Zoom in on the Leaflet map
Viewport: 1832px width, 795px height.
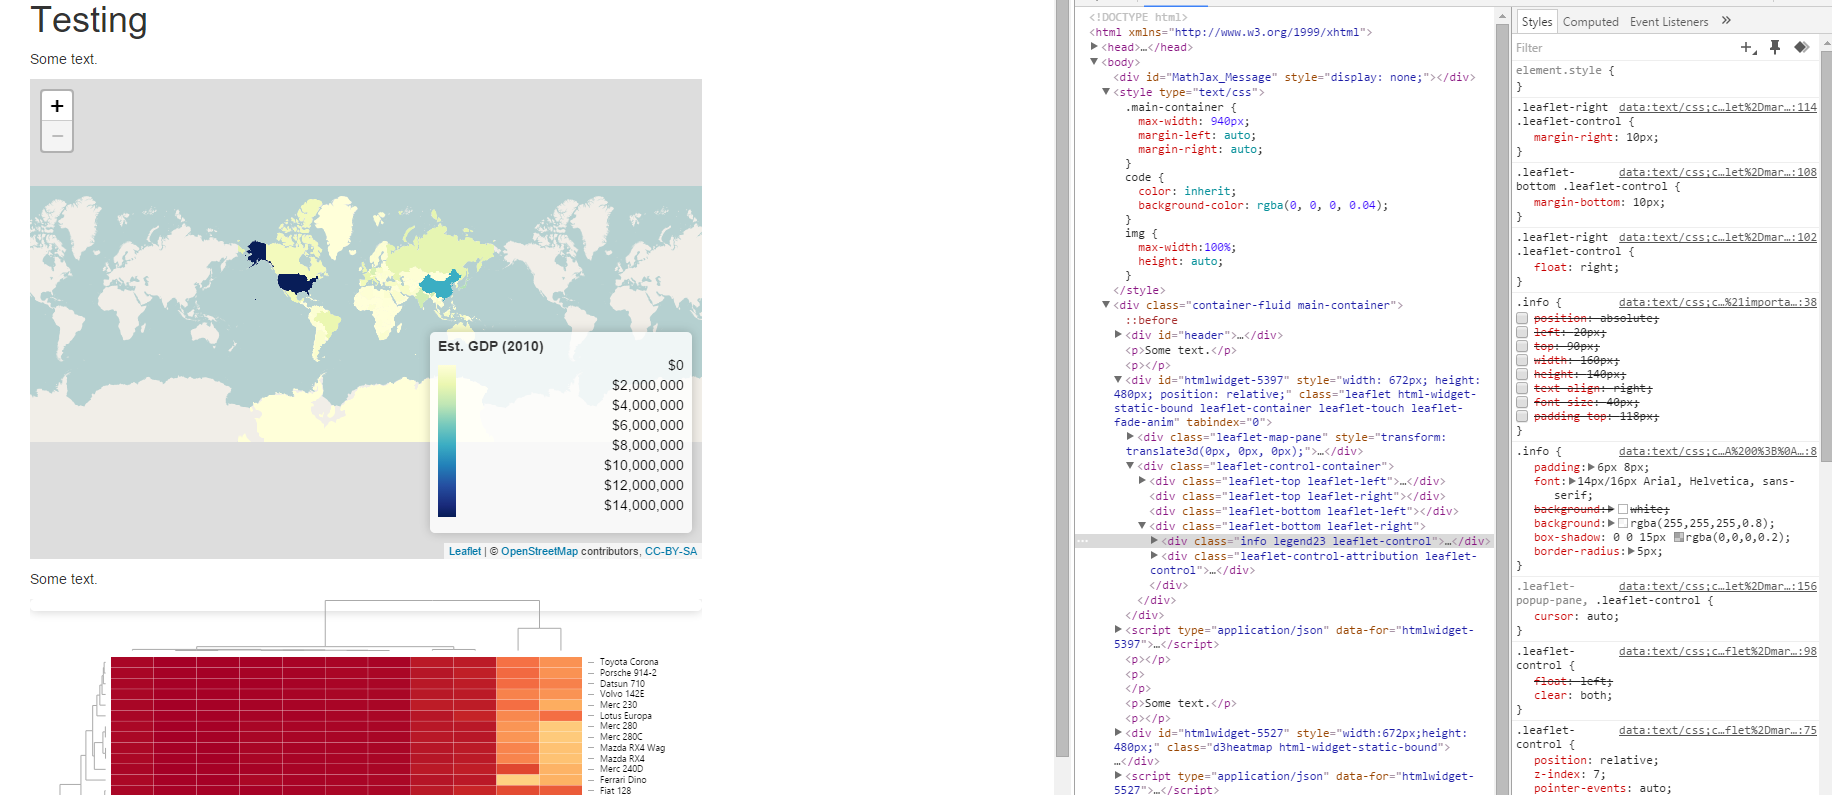(57, 106)
